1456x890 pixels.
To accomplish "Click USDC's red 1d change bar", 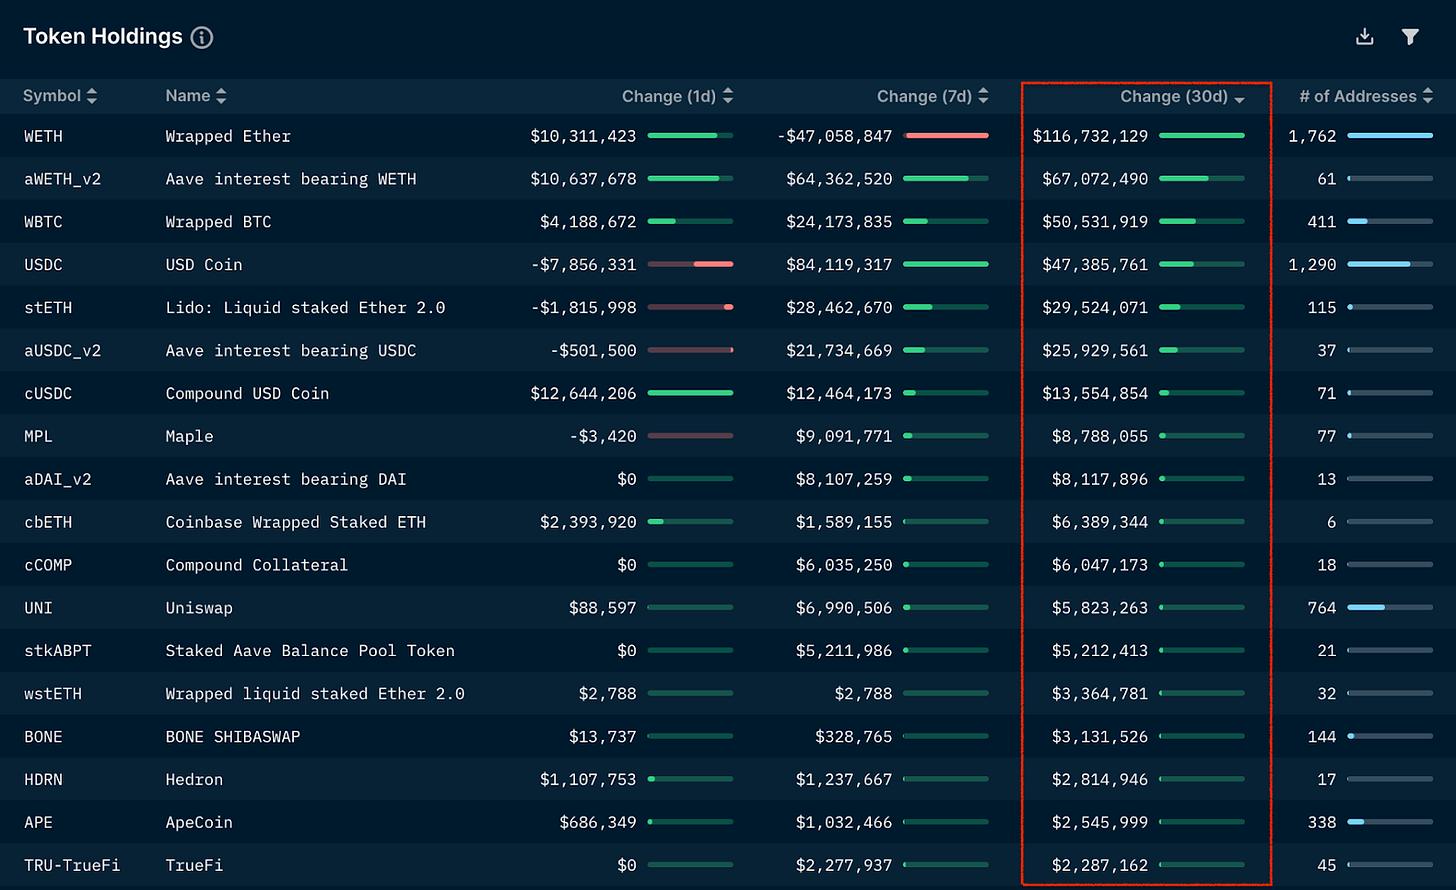I will (x=713, y=264).
